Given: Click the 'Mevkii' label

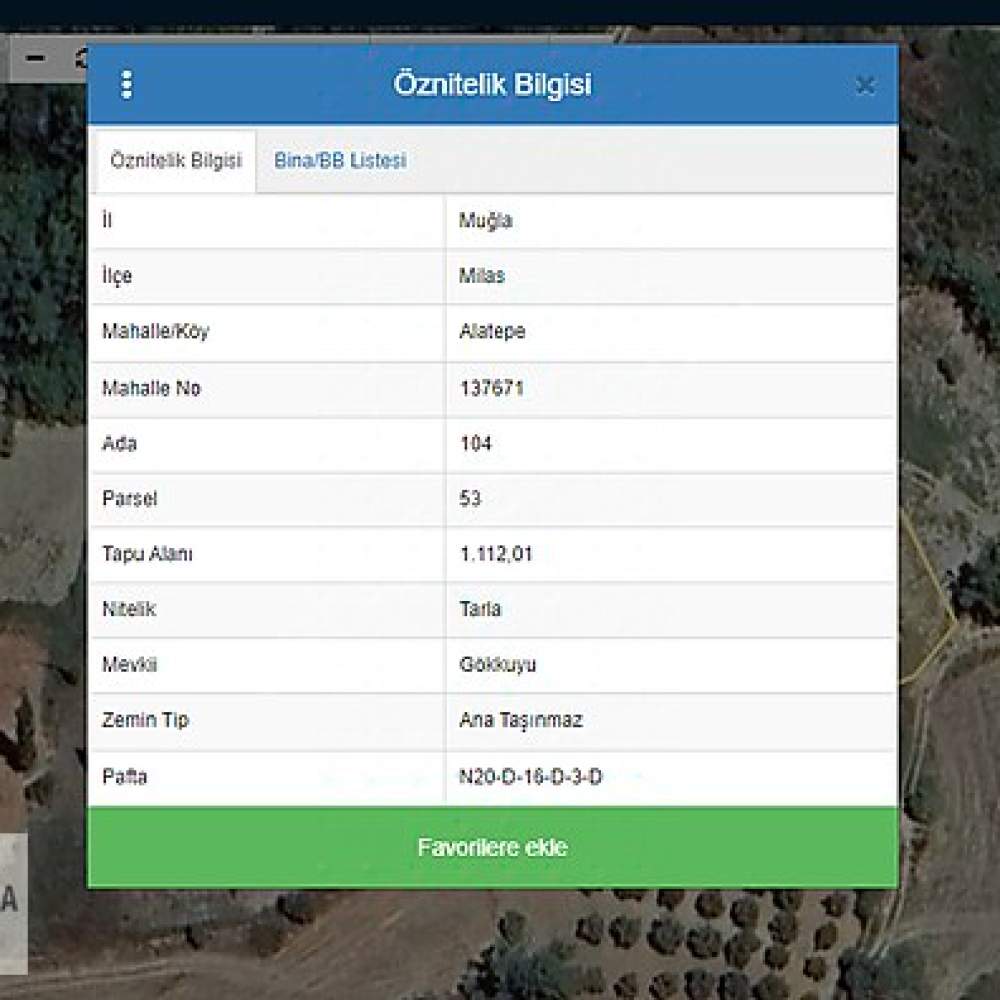Looking at the screenshot, I should pos(129,665).
